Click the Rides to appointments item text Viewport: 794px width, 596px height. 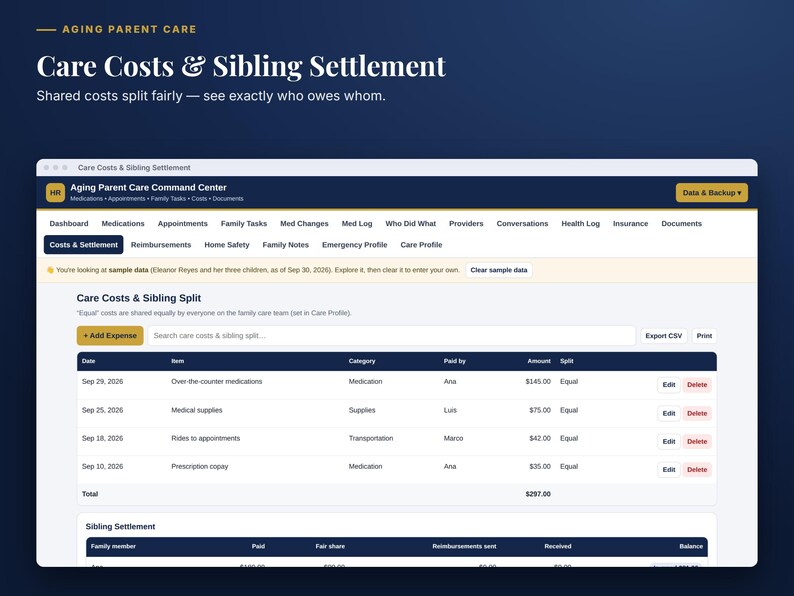click(206, 438)
